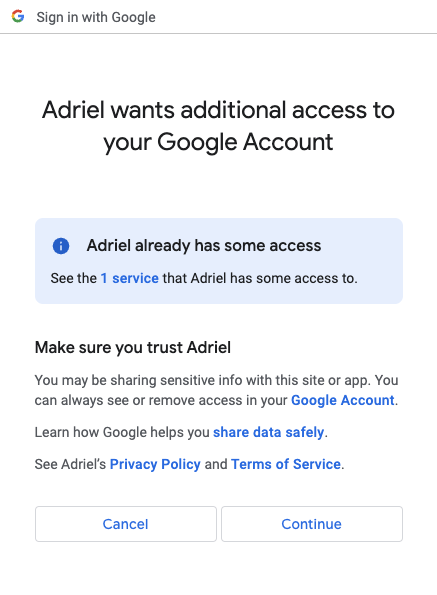Click the Cancel button
Viewport: 437px width, 595px height.
[126, 524]
